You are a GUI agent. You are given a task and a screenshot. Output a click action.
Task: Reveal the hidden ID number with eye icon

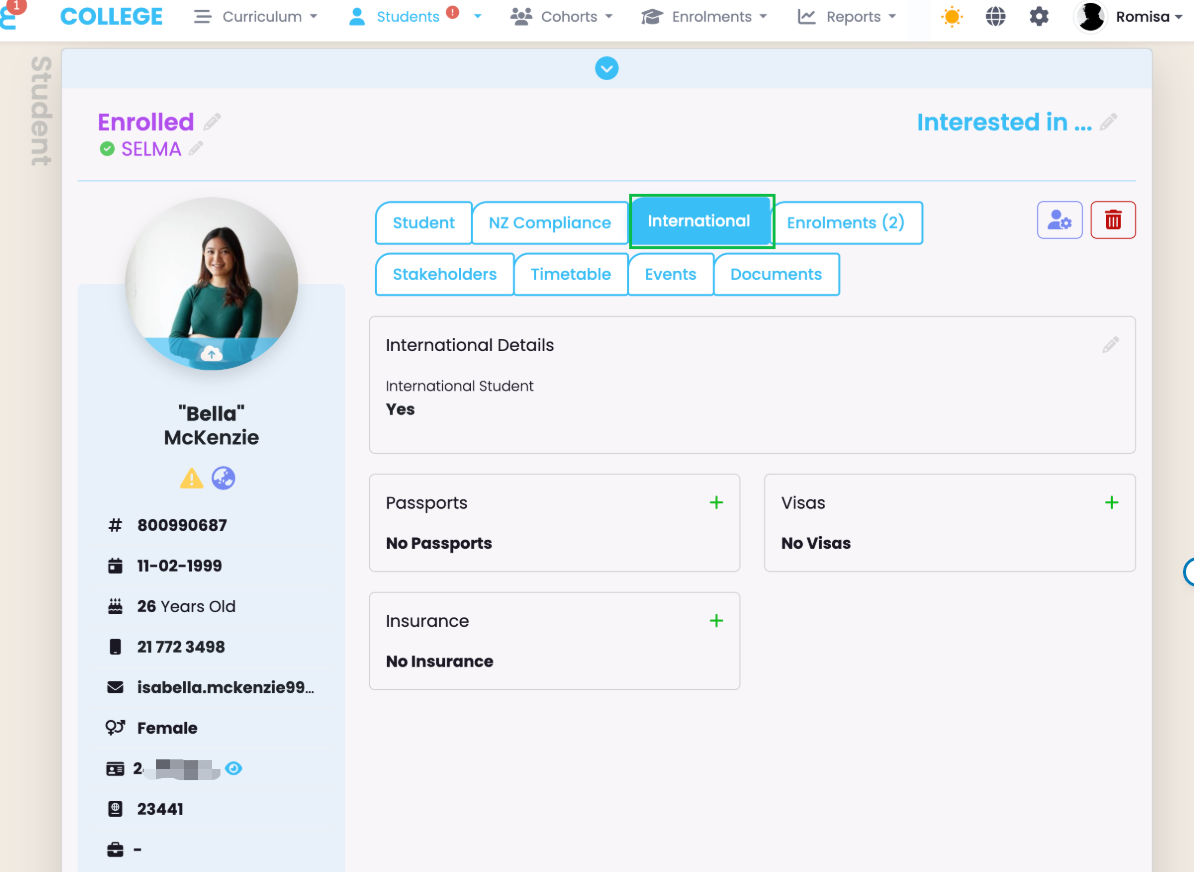pyautogui.click(x=234, y=769)
